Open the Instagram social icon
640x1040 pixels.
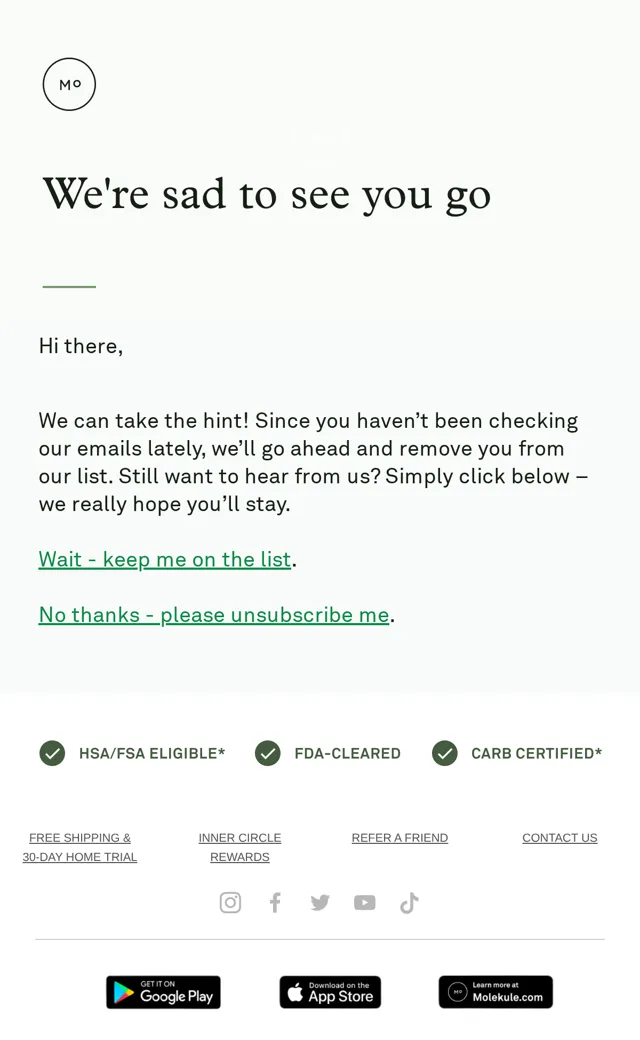[x=230, y=903]
